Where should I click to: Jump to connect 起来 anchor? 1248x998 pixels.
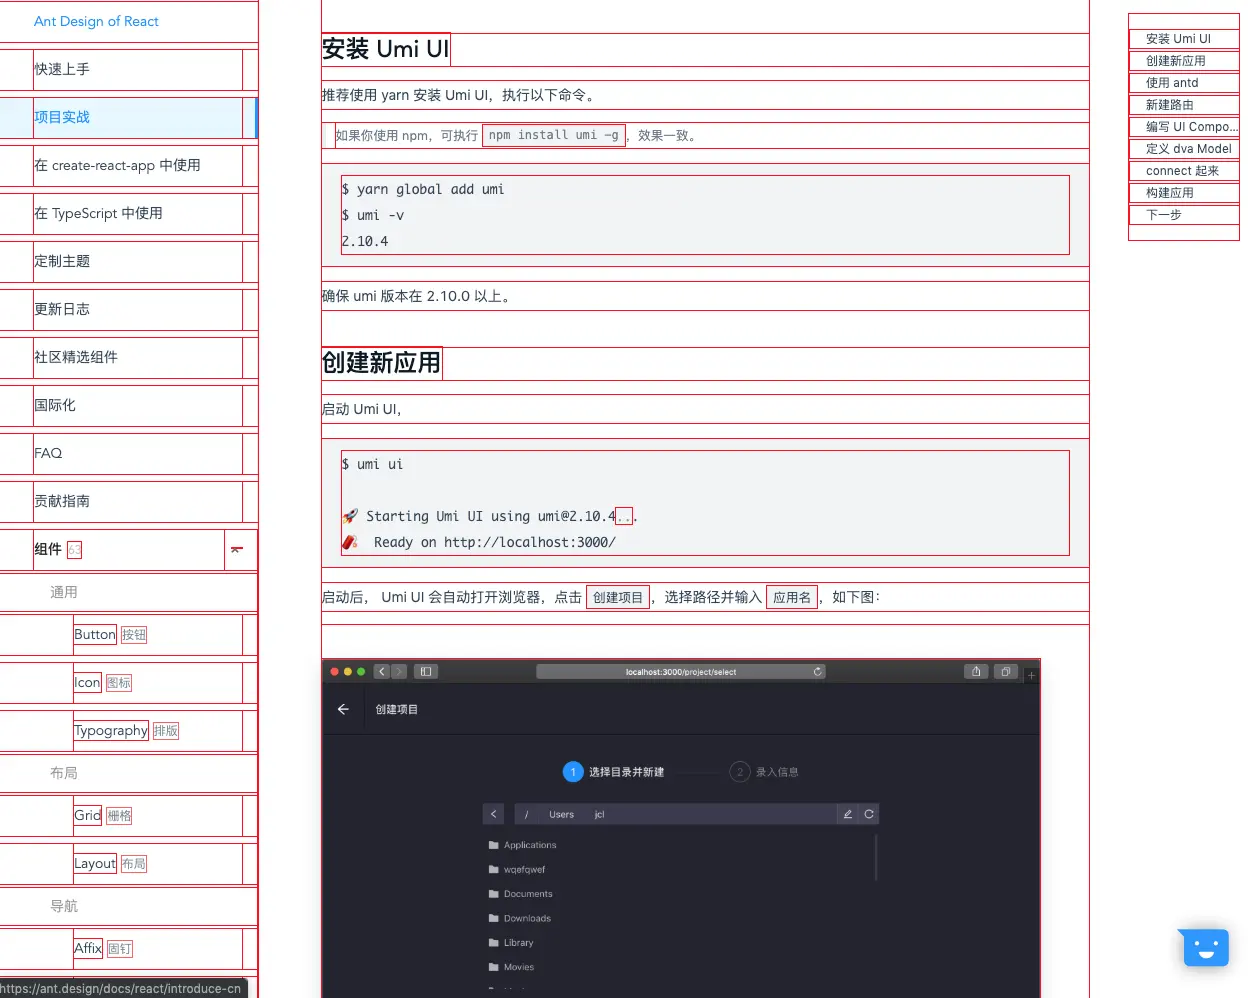coord(1183,171)
